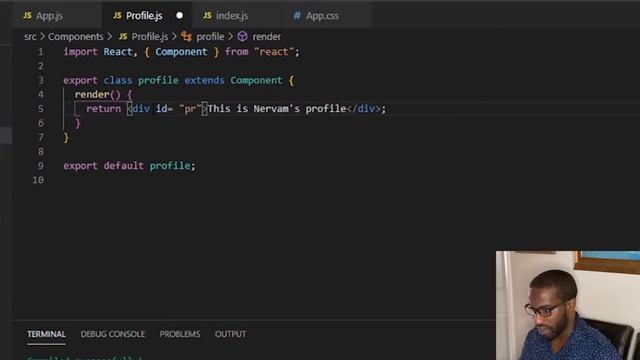Viewport: 640px width, 360px height.
Task: Click the "pr" id string on line 5
Action: point(190,109)
